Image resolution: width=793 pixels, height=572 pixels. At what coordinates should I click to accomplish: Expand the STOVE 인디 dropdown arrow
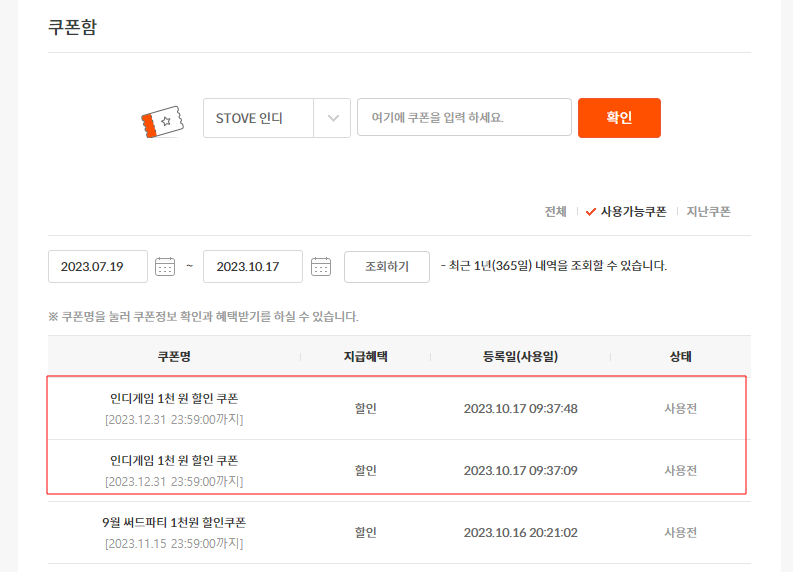[332, 118]
